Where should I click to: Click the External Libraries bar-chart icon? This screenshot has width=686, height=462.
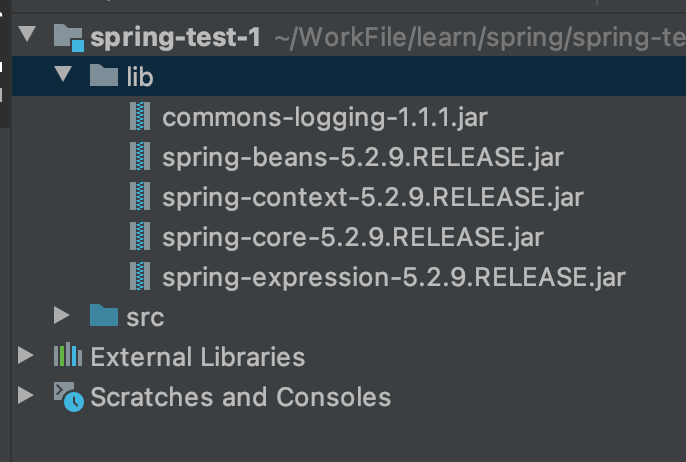(x=67, y=356)
